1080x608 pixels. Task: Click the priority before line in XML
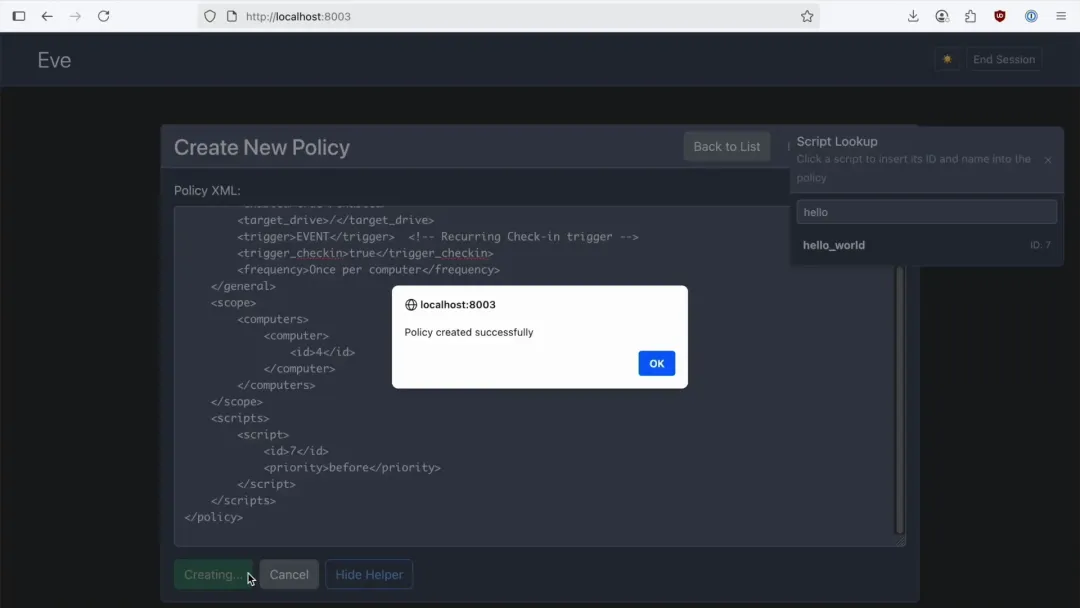pos(352,468)
